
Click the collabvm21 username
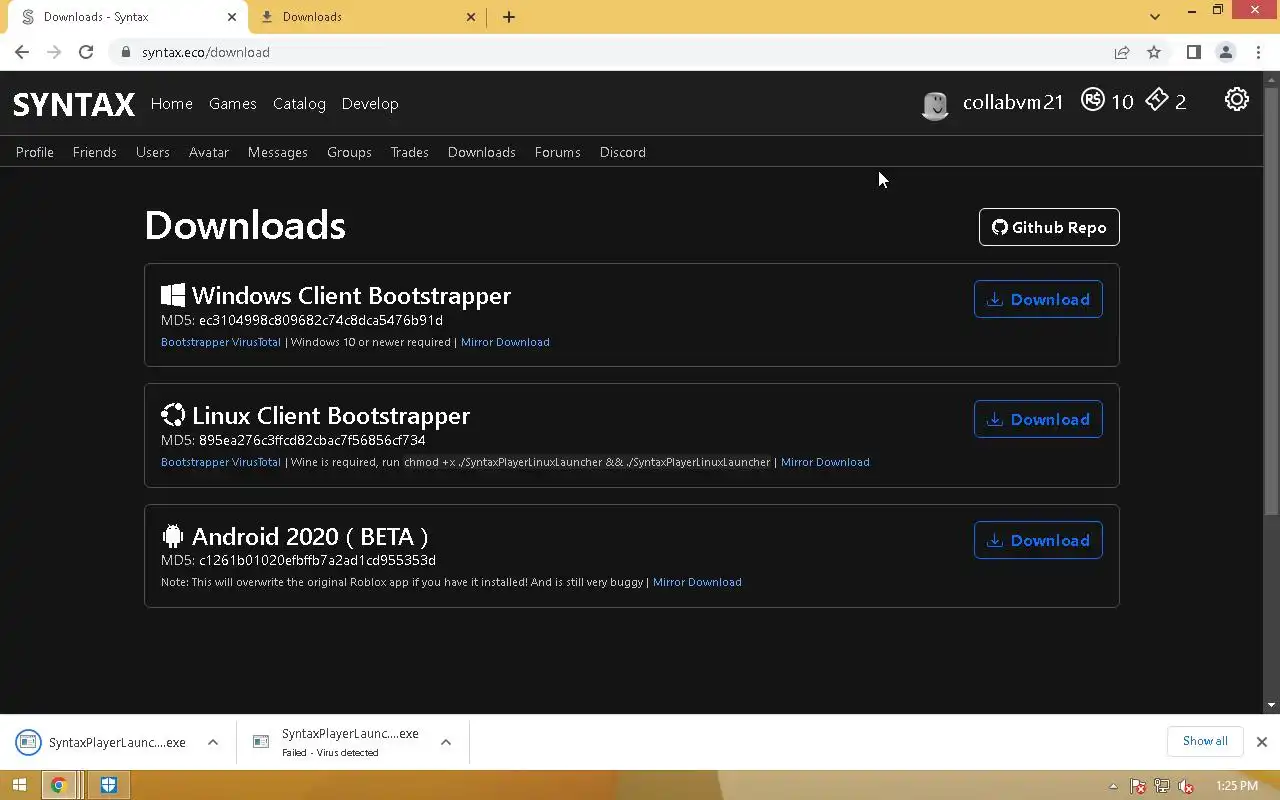pyautogui.click(x=1013, y=102)
